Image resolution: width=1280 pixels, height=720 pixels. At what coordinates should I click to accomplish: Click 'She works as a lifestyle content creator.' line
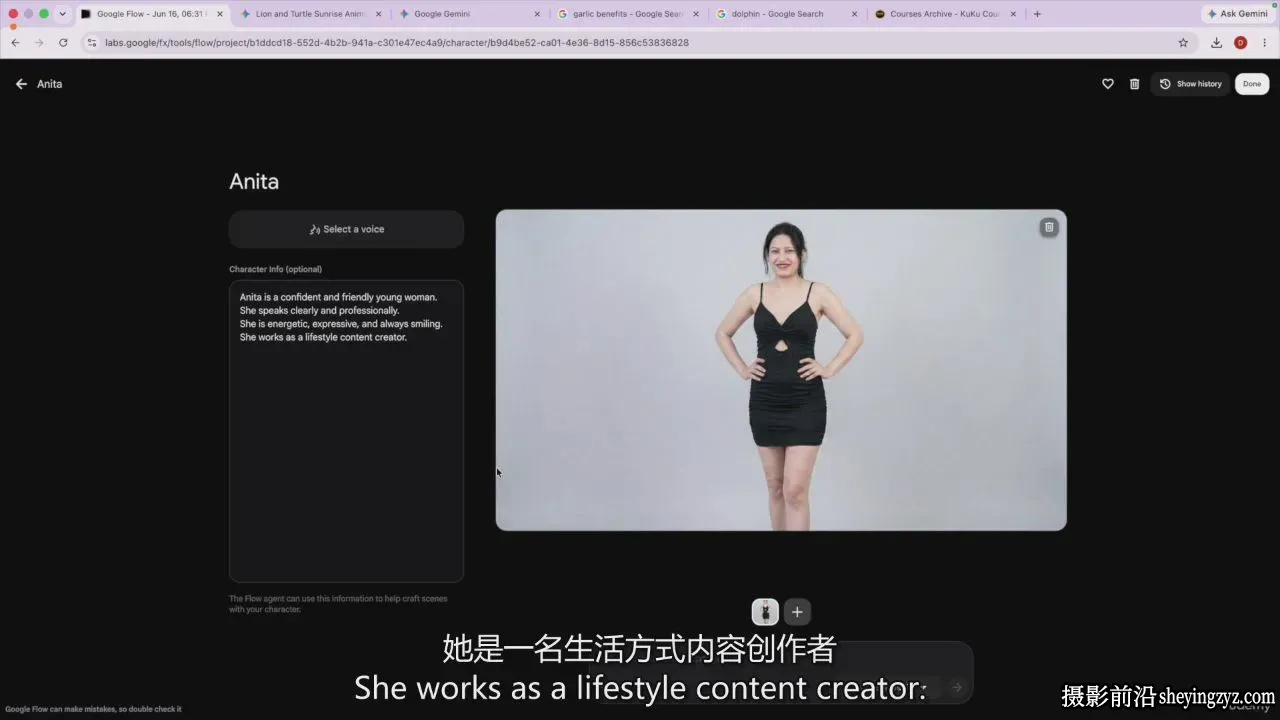point(323,337)
